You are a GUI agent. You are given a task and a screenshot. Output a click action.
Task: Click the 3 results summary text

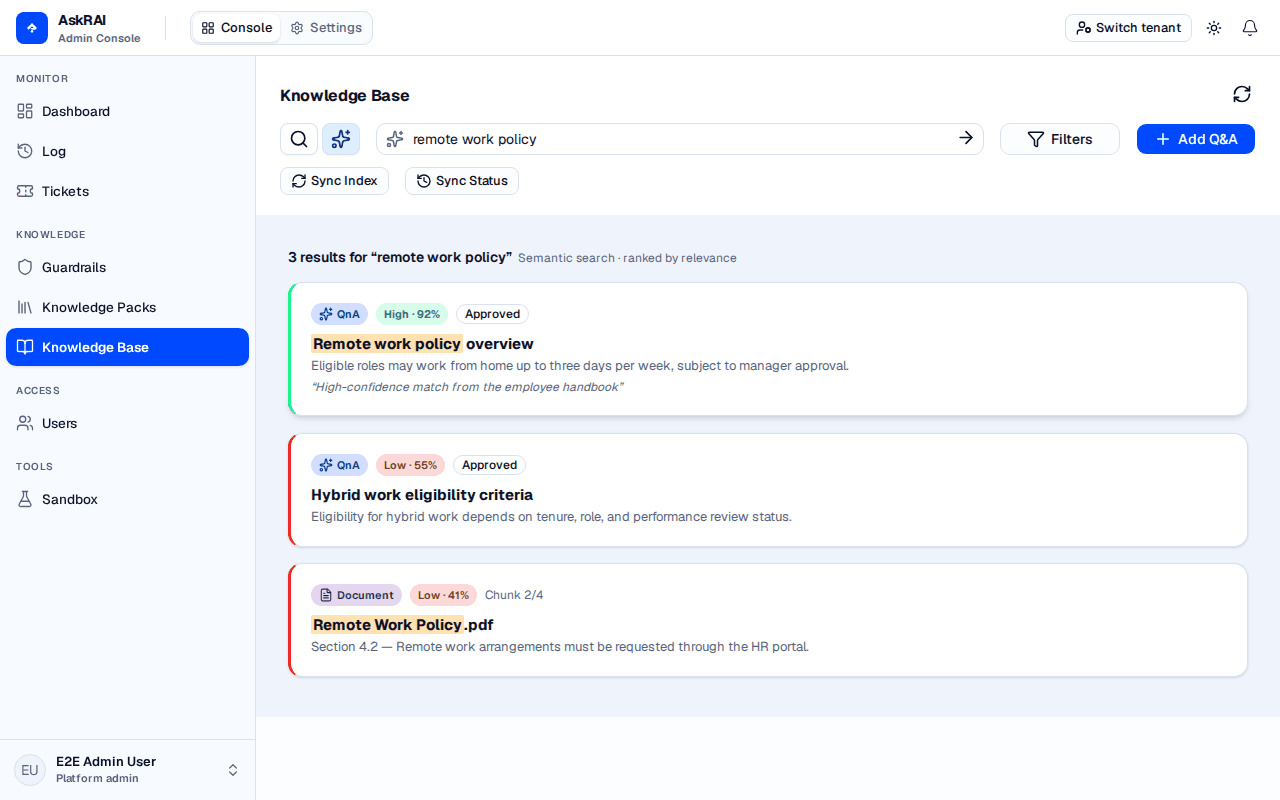coord(400,257)
